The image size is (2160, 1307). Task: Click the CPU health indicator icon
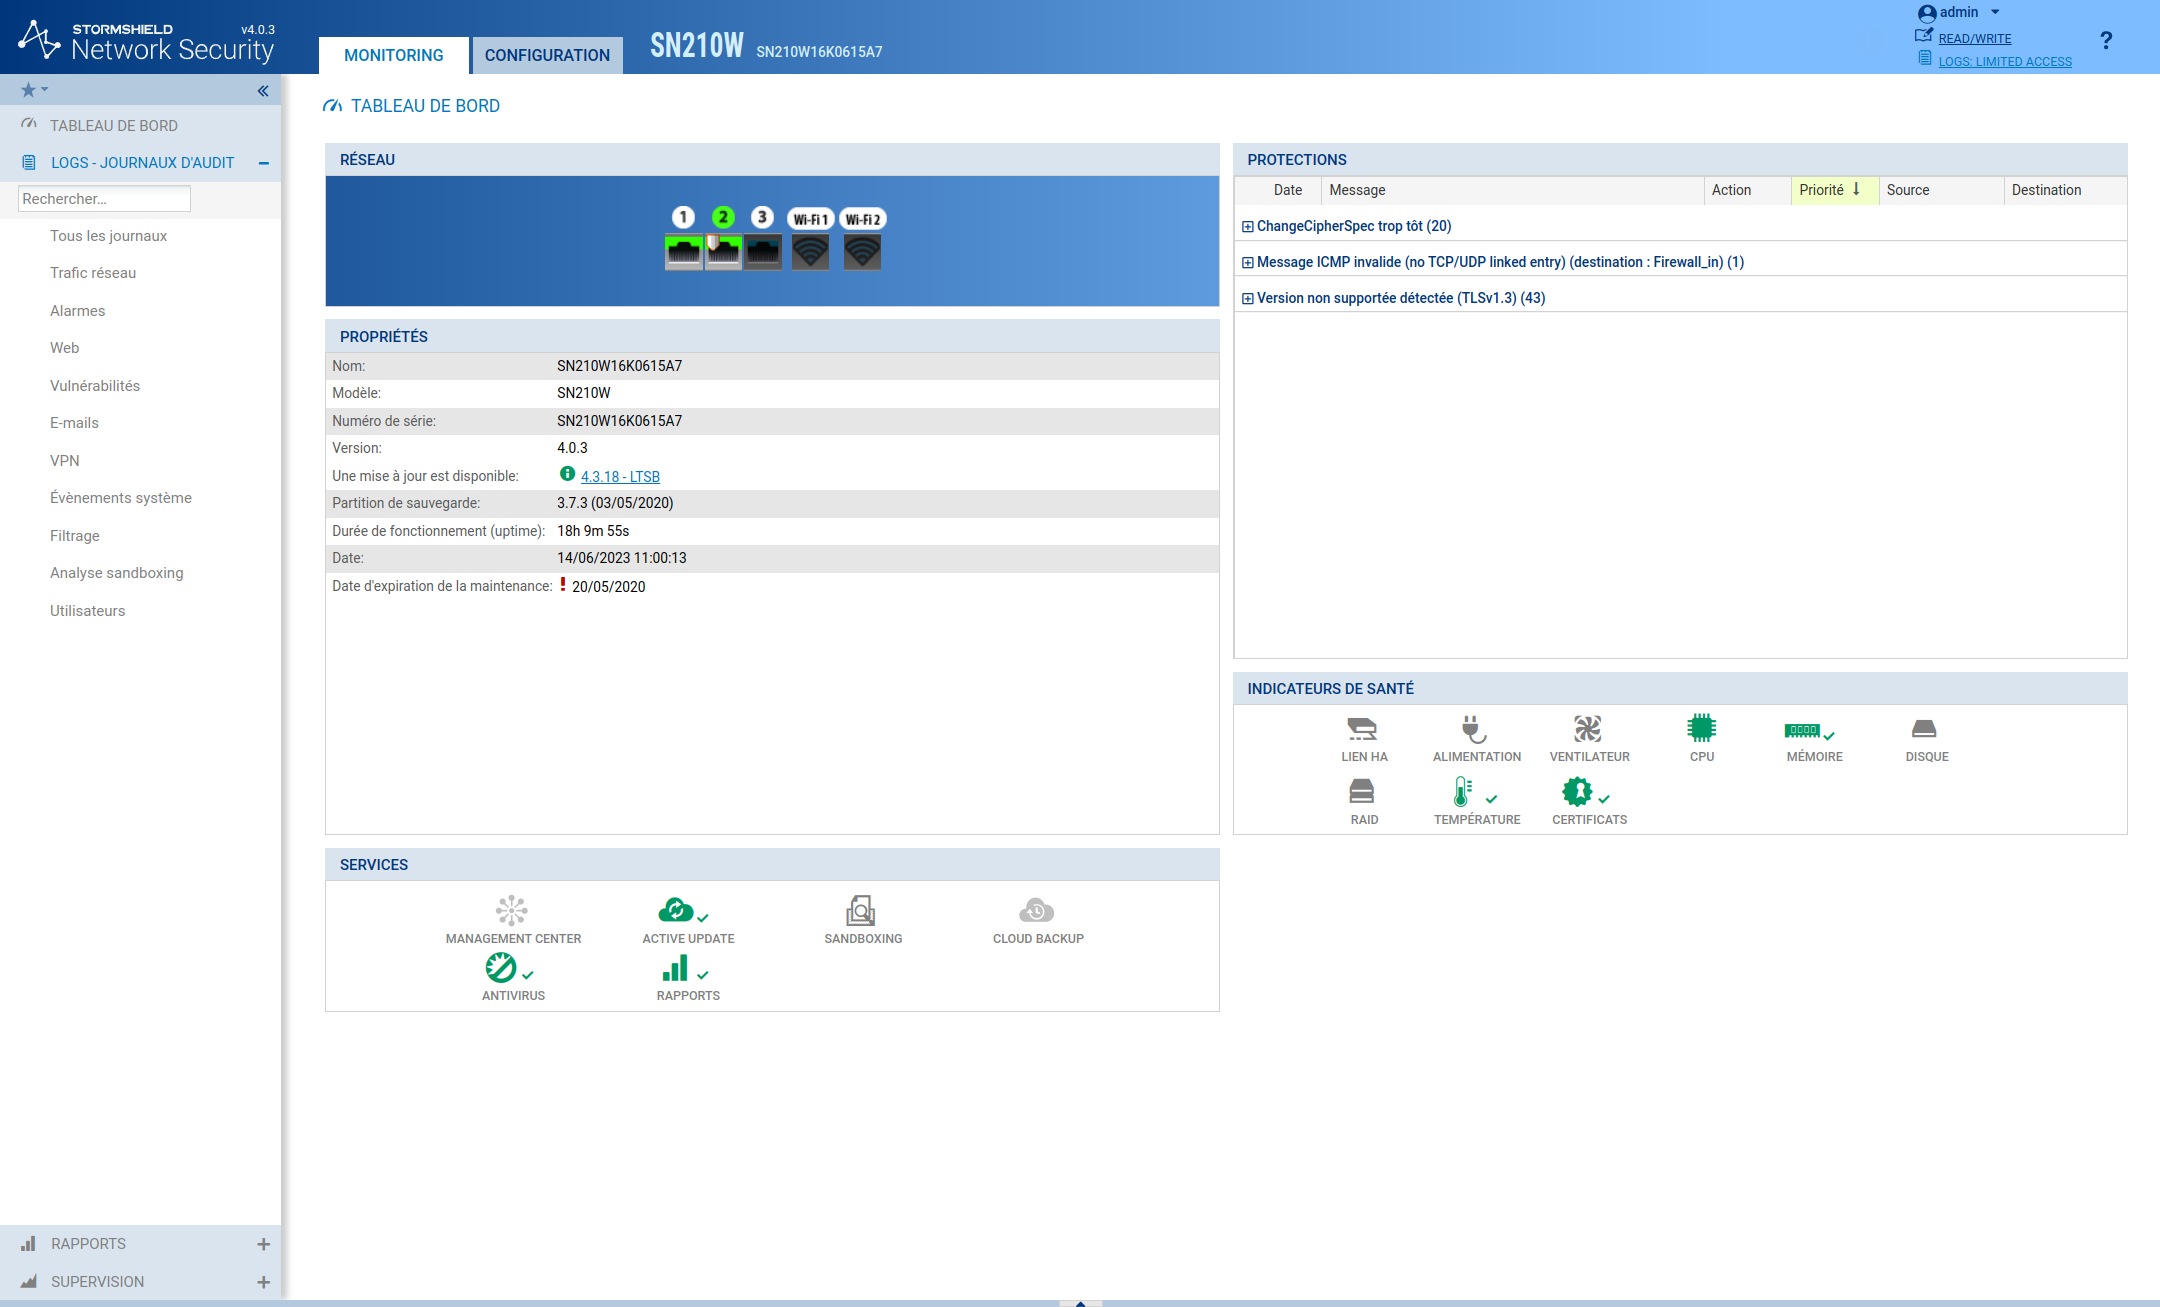click(1701, 728)
